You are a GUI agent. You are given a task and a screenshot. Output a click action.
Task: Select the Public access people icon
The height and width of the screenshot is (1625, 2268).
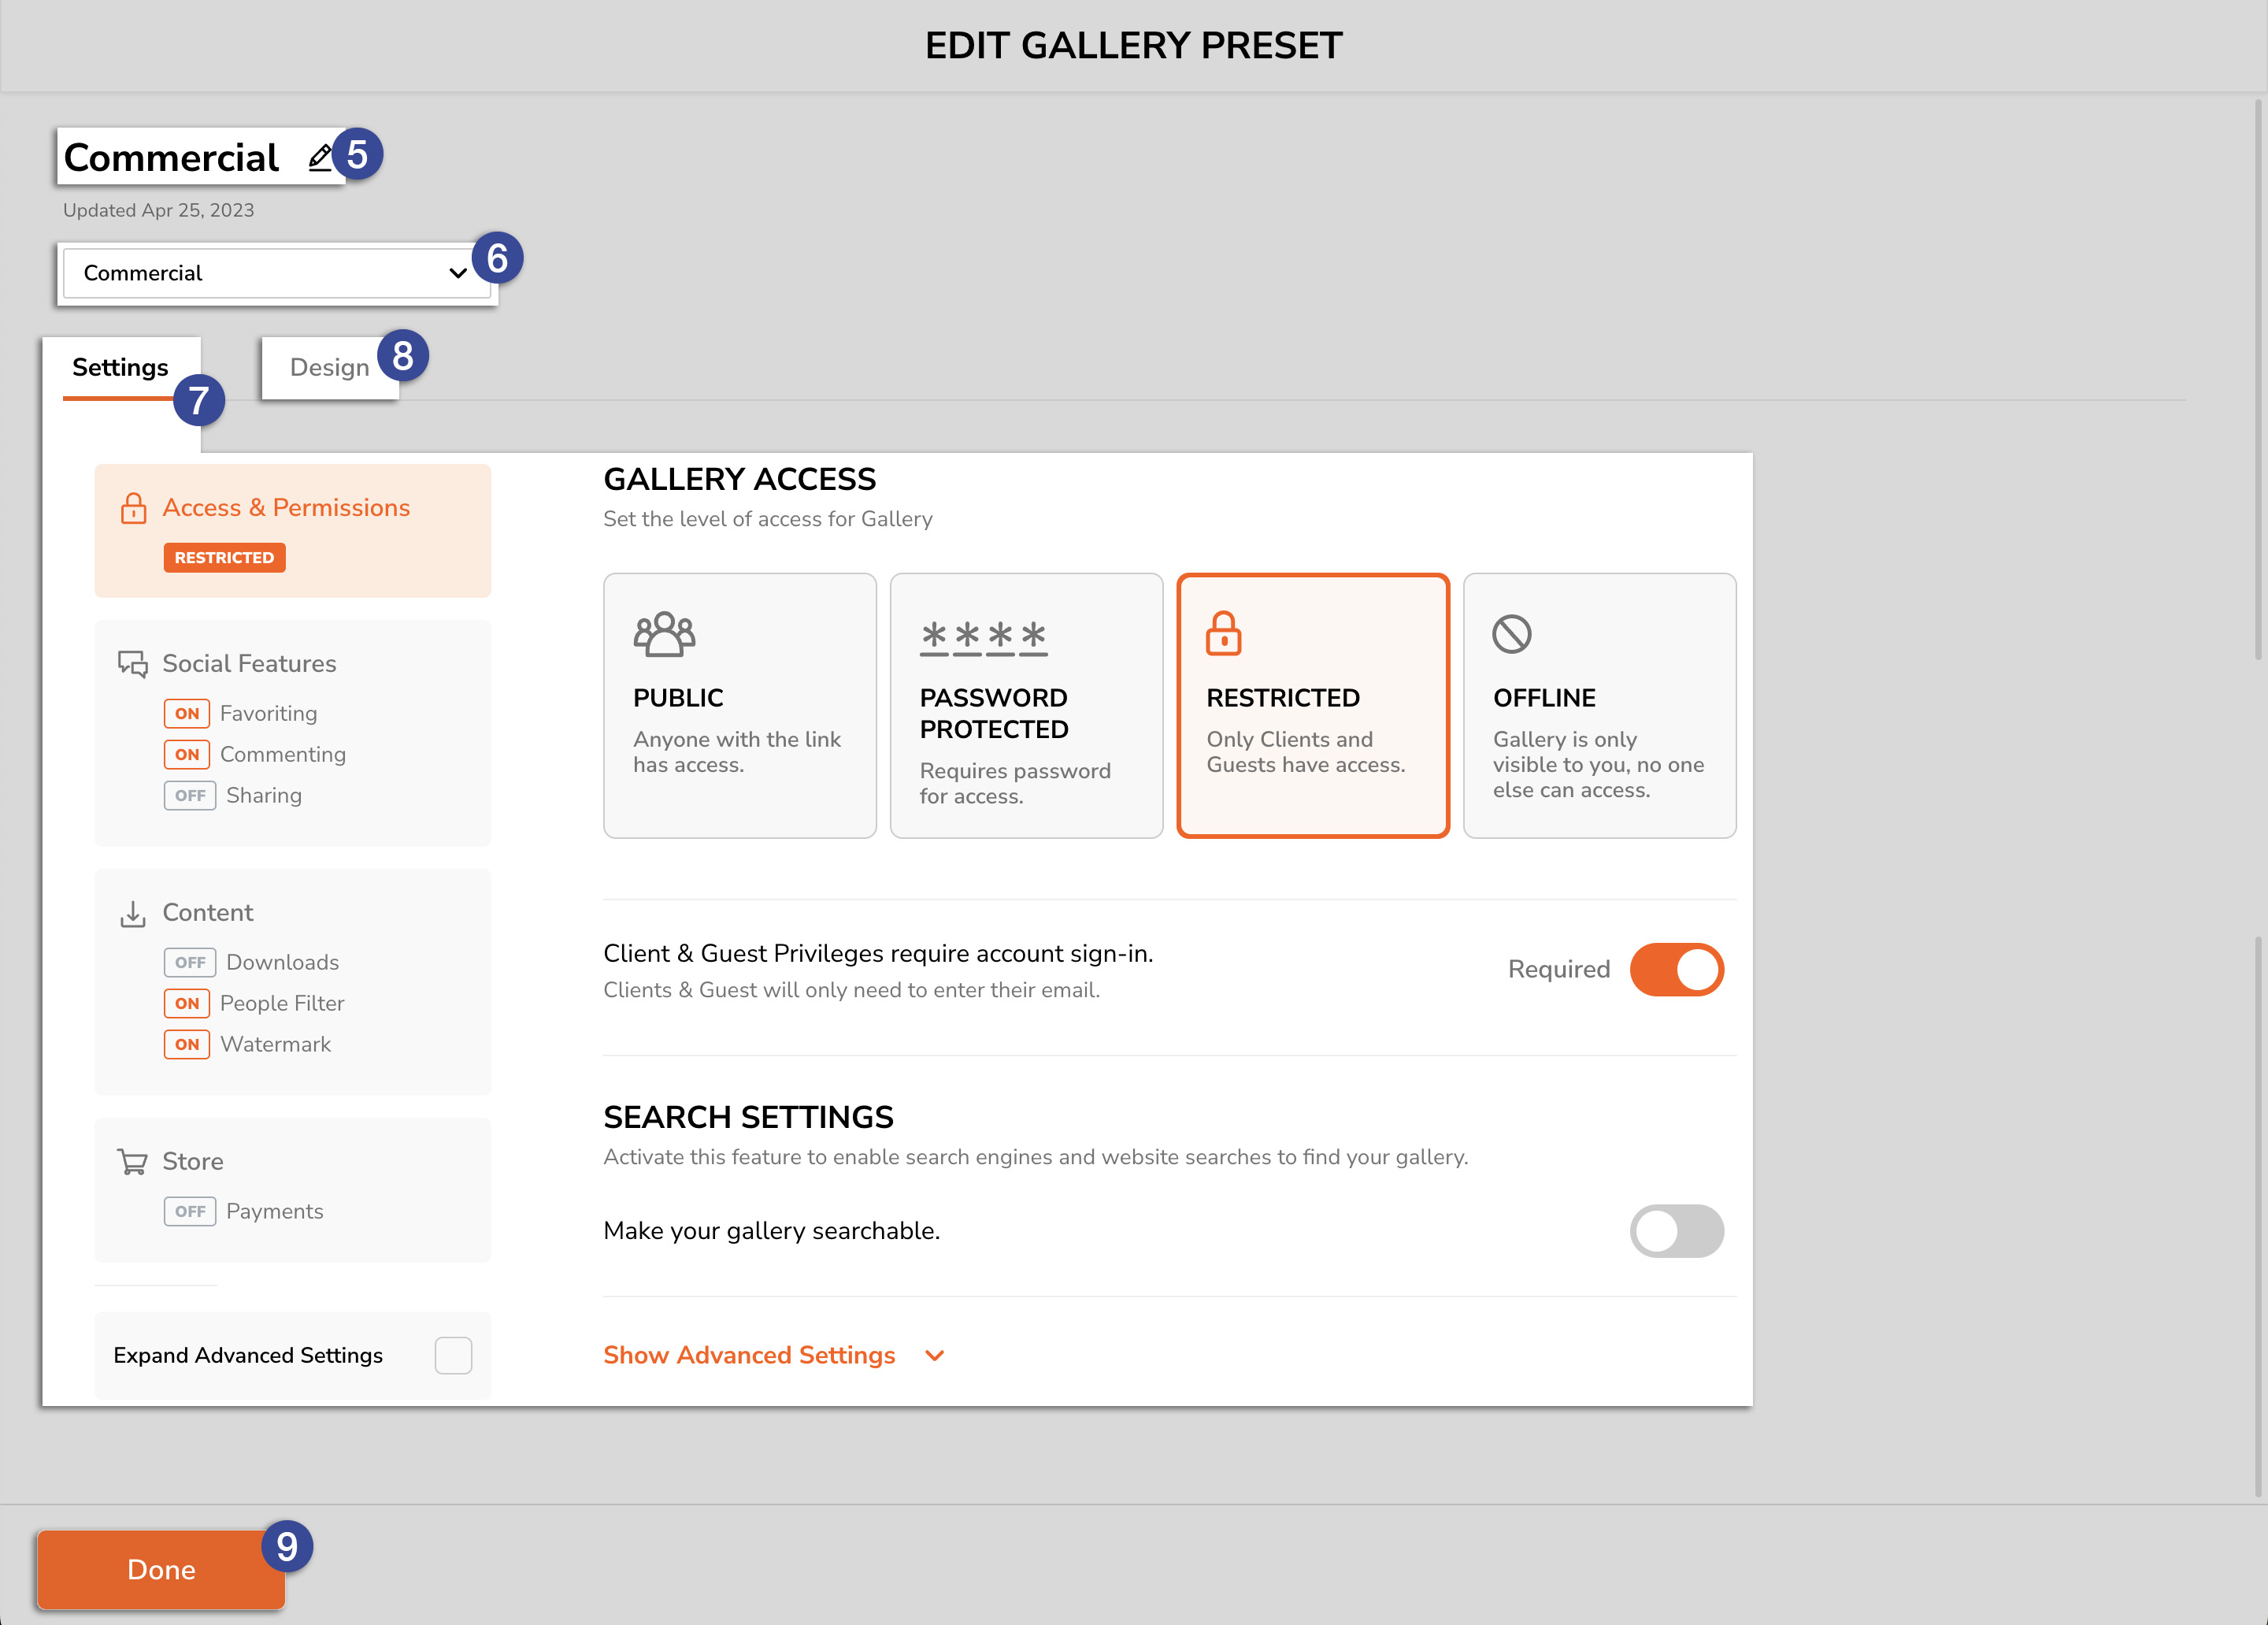[x=664, y=634]
